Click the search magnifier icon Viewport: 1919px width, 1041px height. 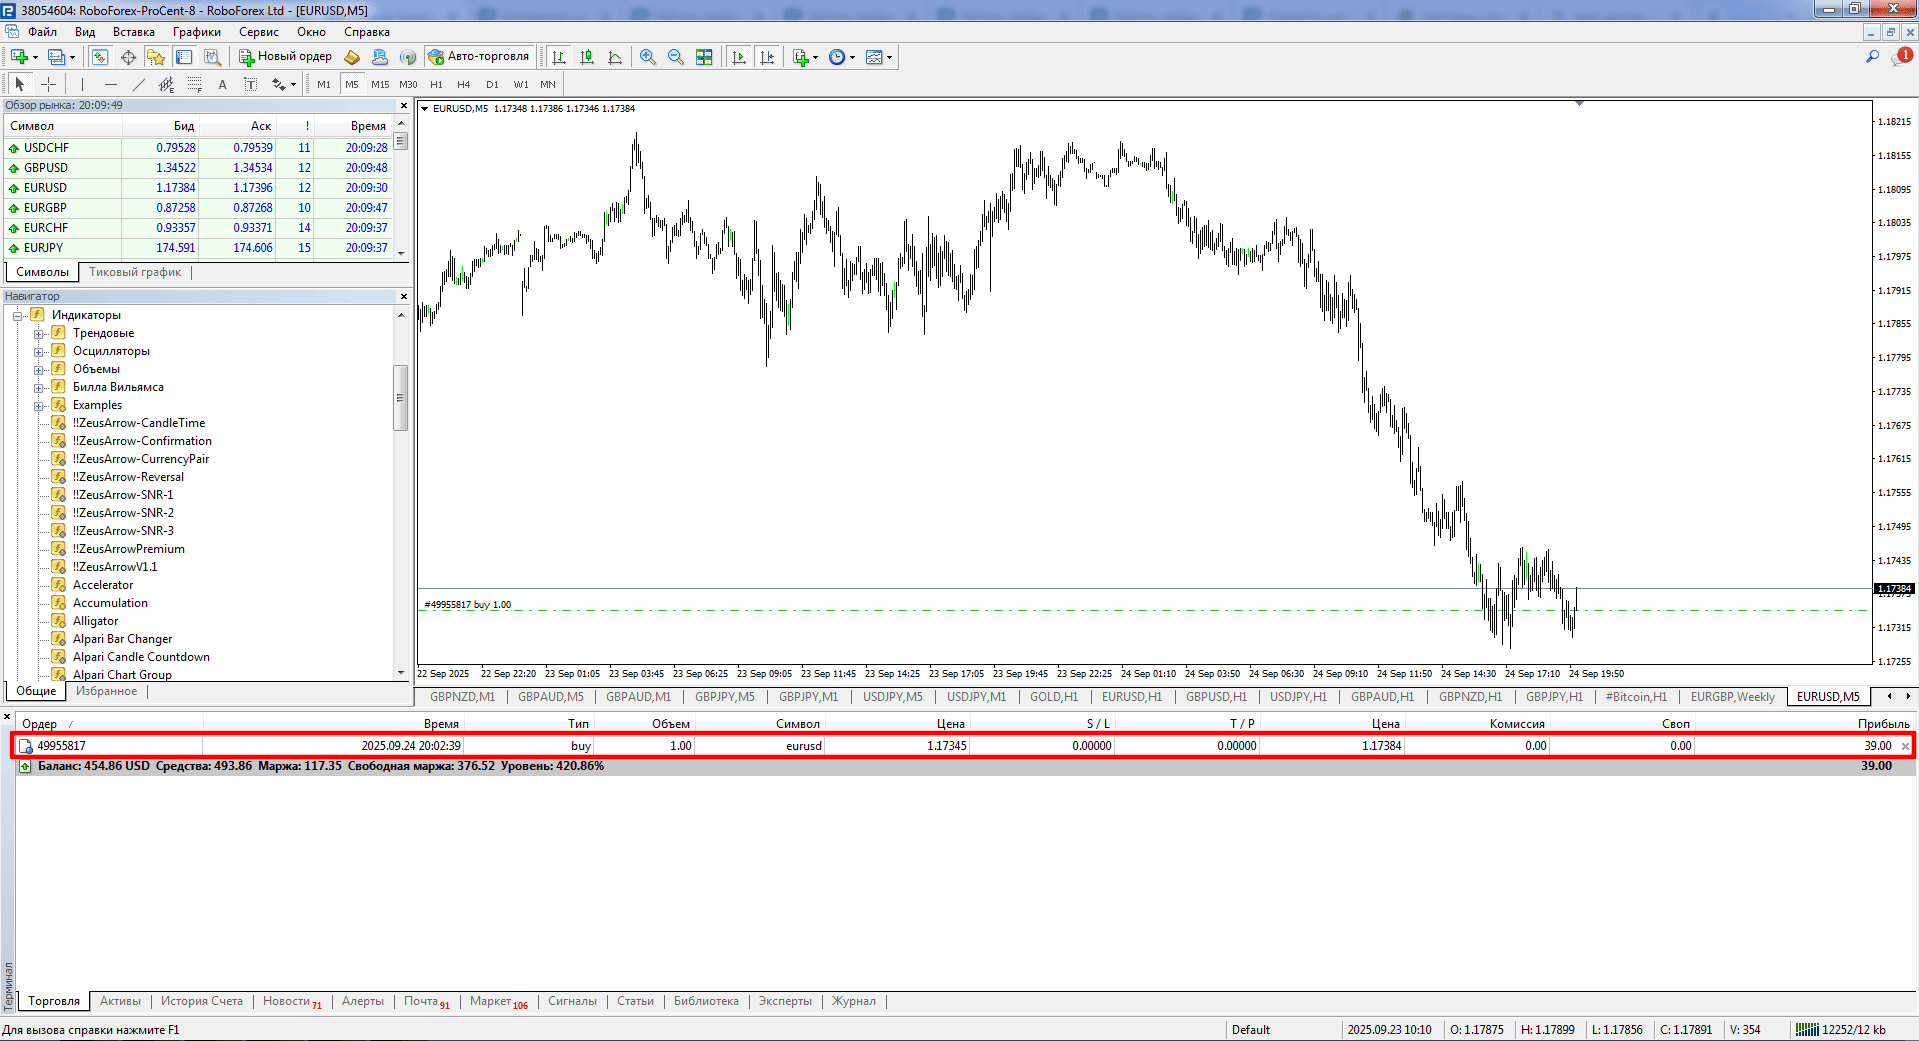click(1872, 57)
